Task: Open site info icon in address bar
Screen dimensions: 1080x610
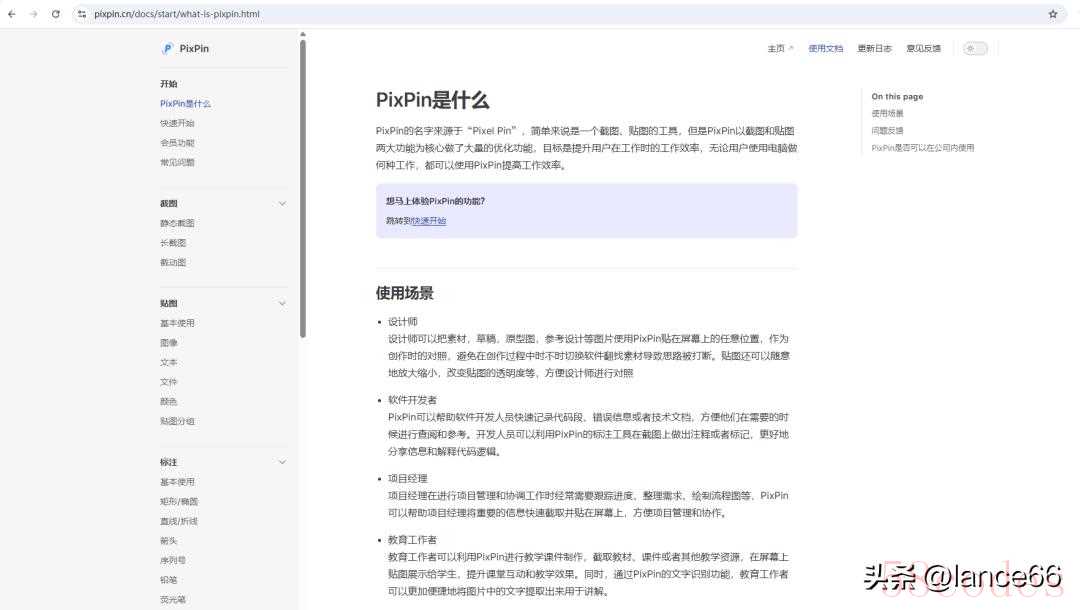Action: coord(82,14)
